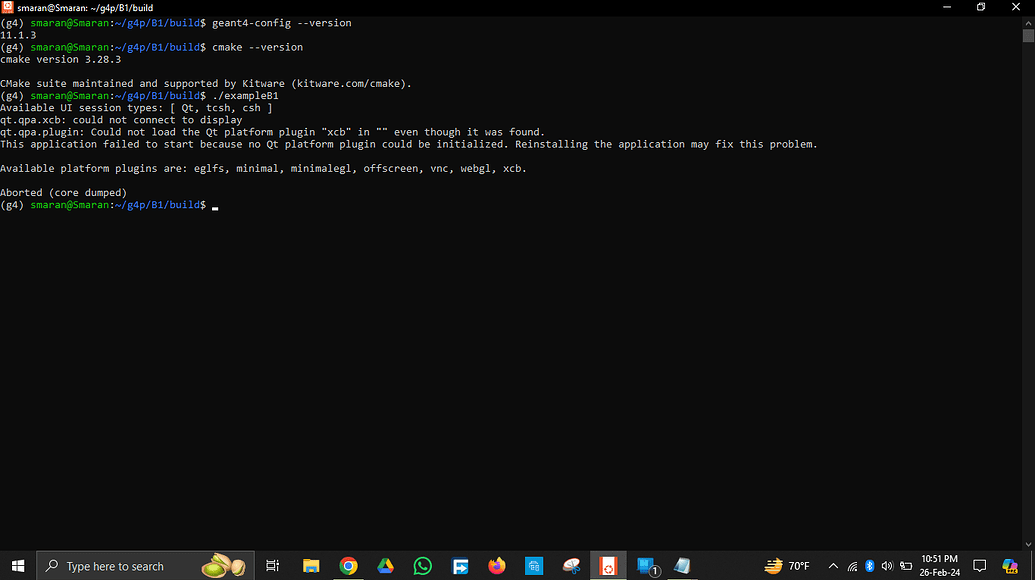Launch WhatsApp from the taskbar
Image resolution: width=1035 pixels, height=580 pixels.
pyautogui.click(x=422, y=565)
